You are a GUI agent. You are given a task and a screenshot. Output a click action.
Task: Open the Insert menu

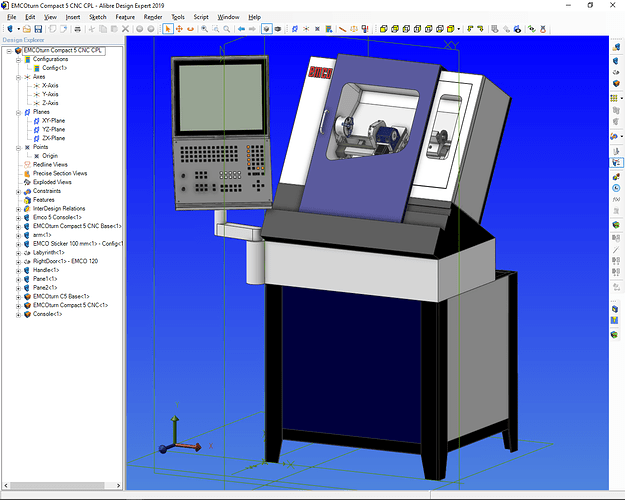(73, 17)
